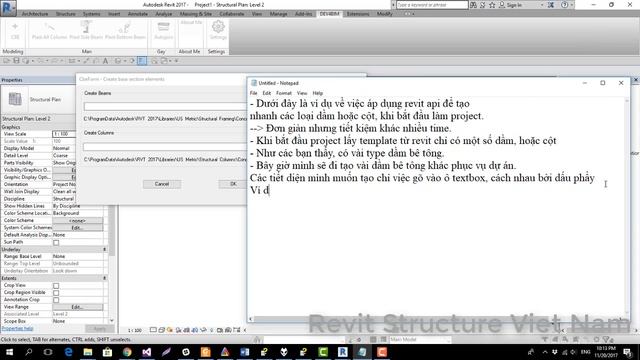The image size is (640, 360).
Task: Collapse the Underlay properties section
Action: point(104,249)
